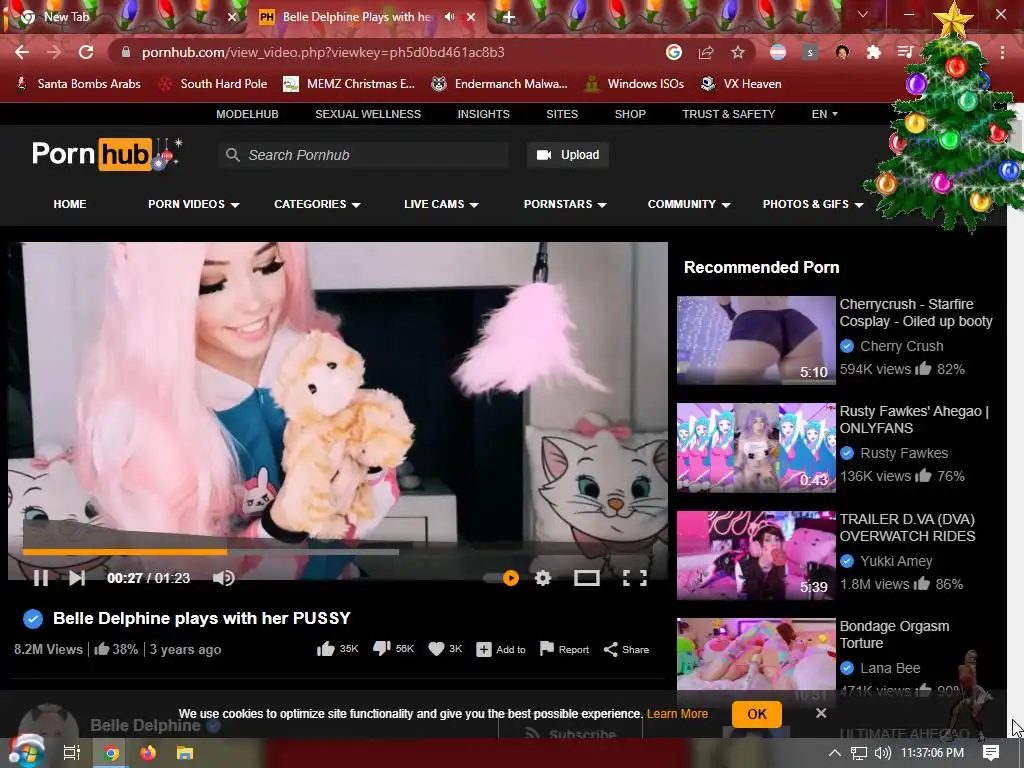This screenshot has height=768, width=1024.
Task: Skip to the next video
Action: point(77,578)
